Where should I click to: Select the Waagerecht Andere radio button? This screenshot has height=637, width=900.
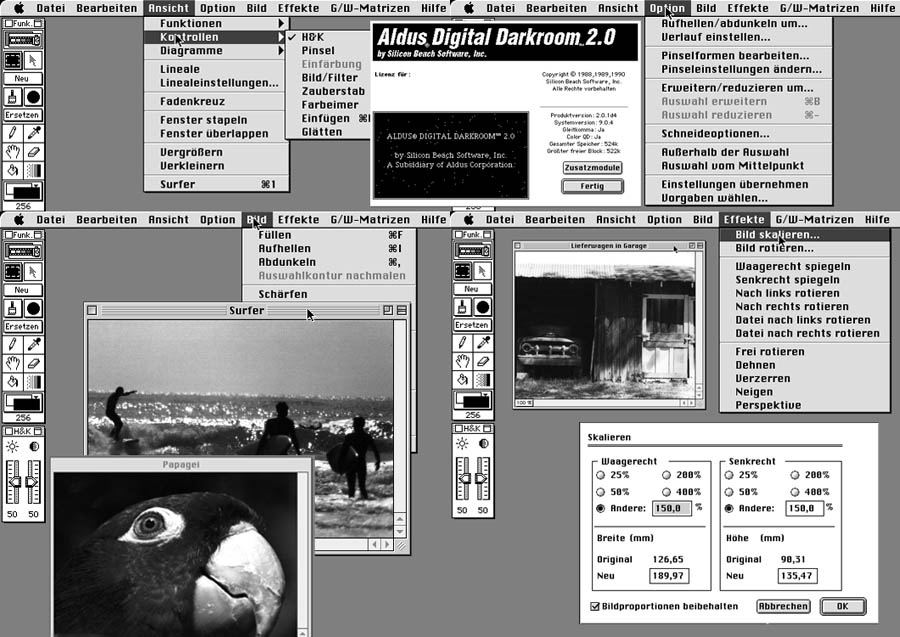tap(600, 508)
